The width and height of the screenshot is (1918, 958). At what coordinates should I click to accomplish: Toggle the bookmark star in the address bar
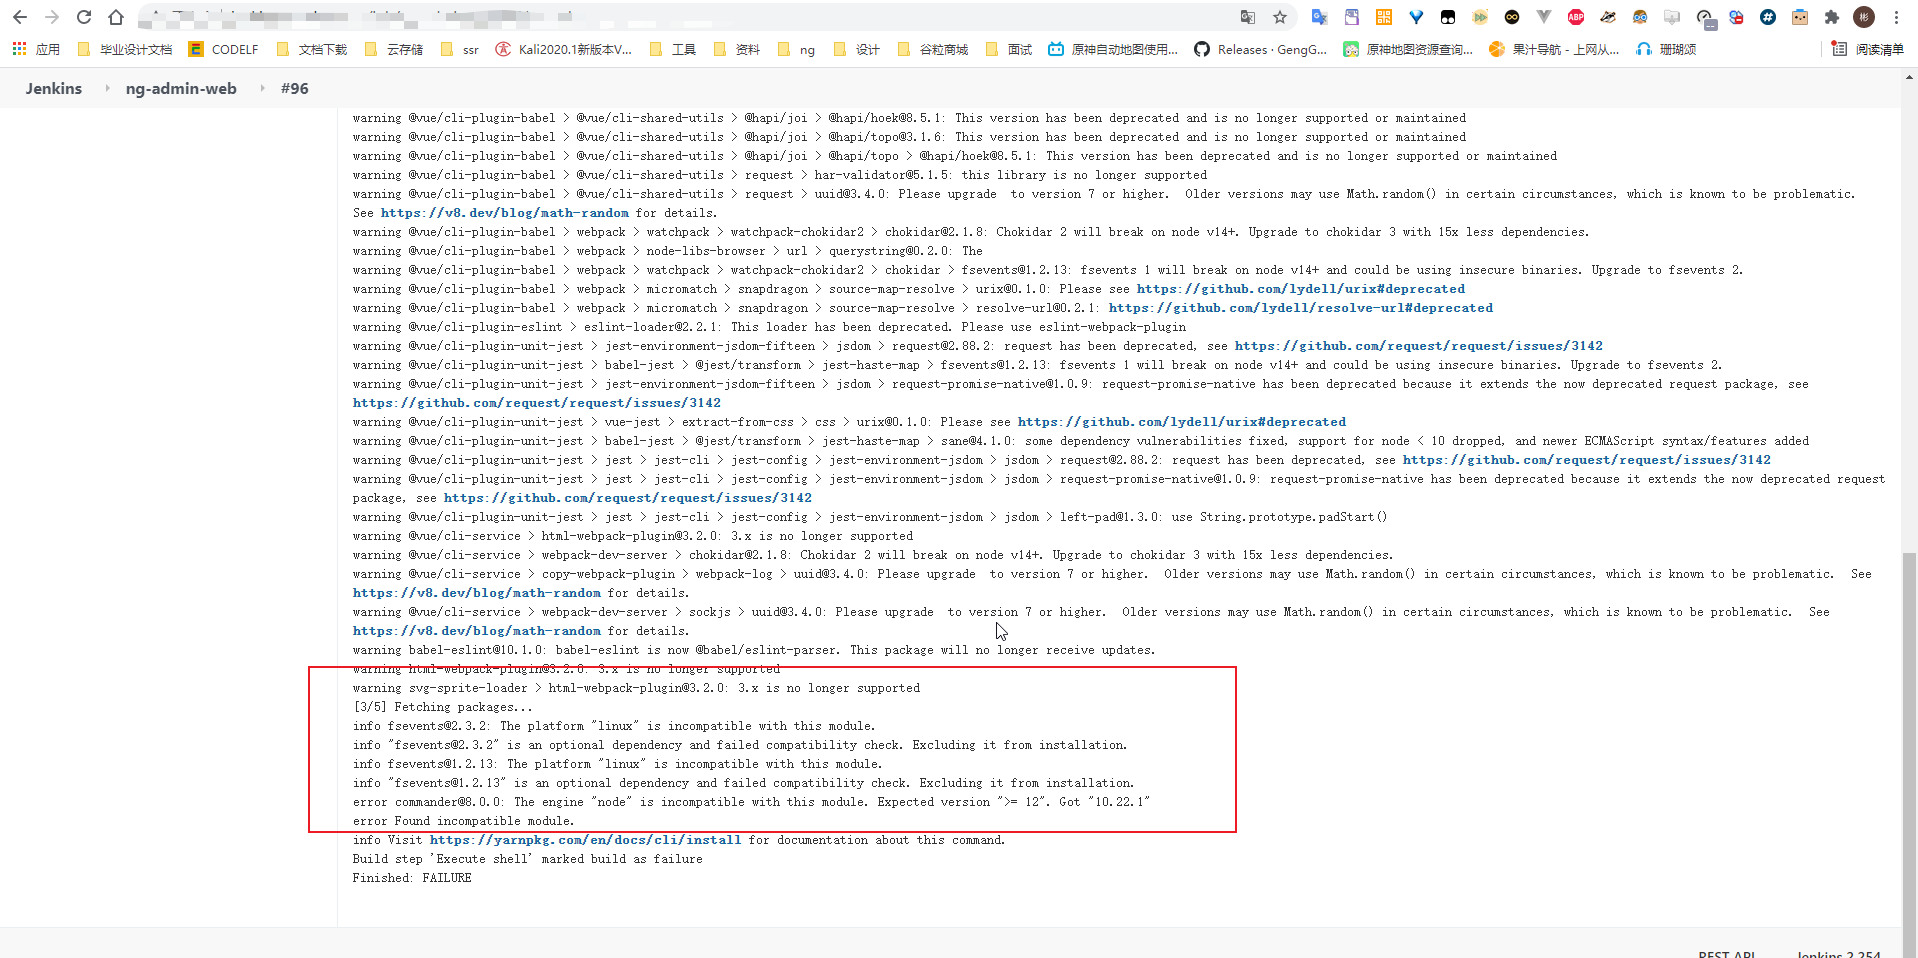[x=1280, y=17]
